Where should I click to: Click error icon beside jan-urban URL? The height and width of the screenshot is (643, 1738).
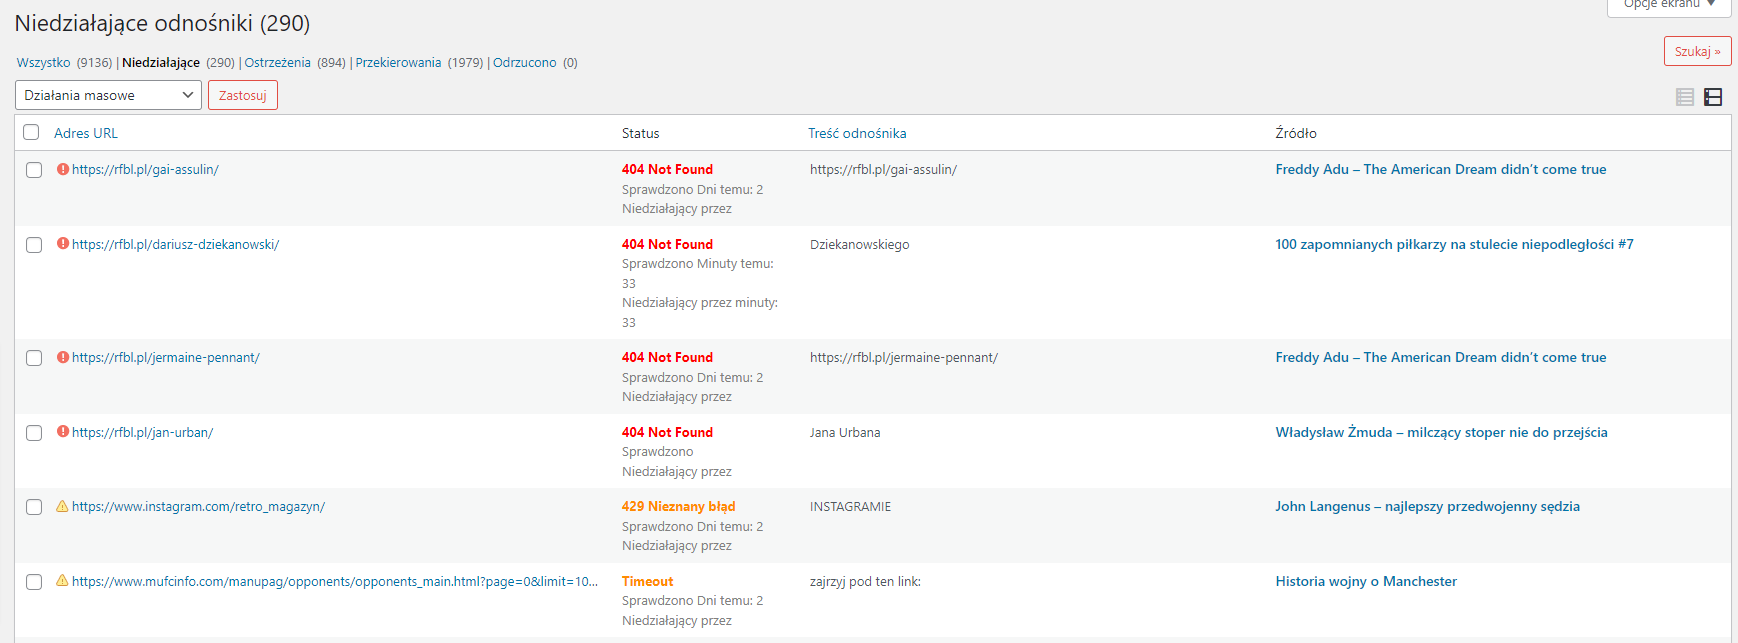[63, 432]
